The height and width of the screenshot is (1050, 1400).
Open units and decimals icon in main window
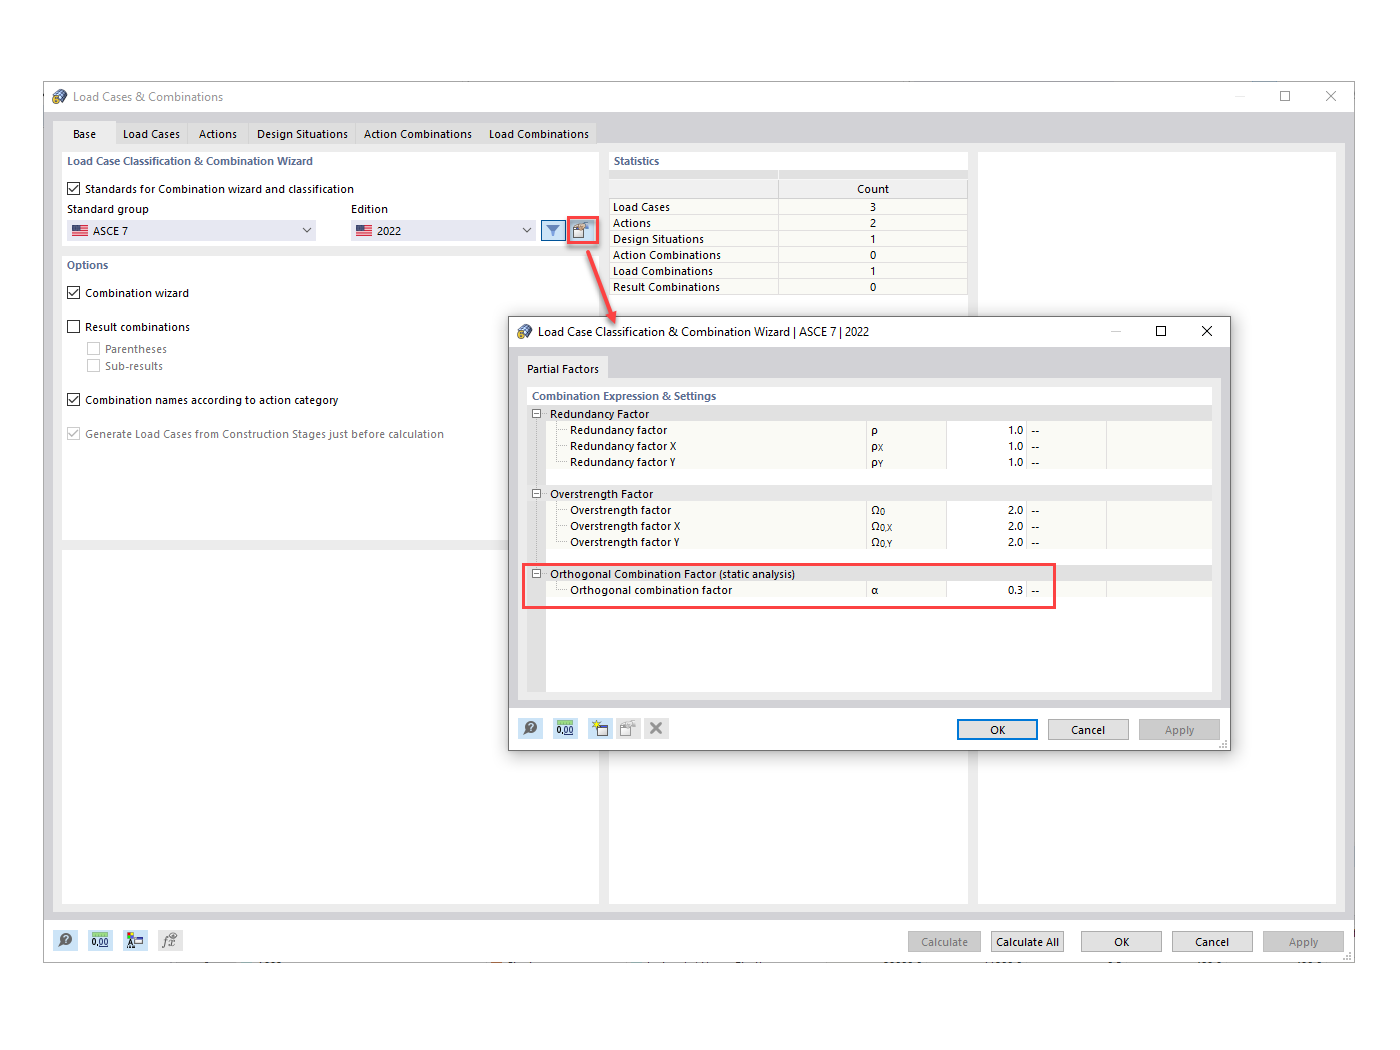(x=100, y=940)
